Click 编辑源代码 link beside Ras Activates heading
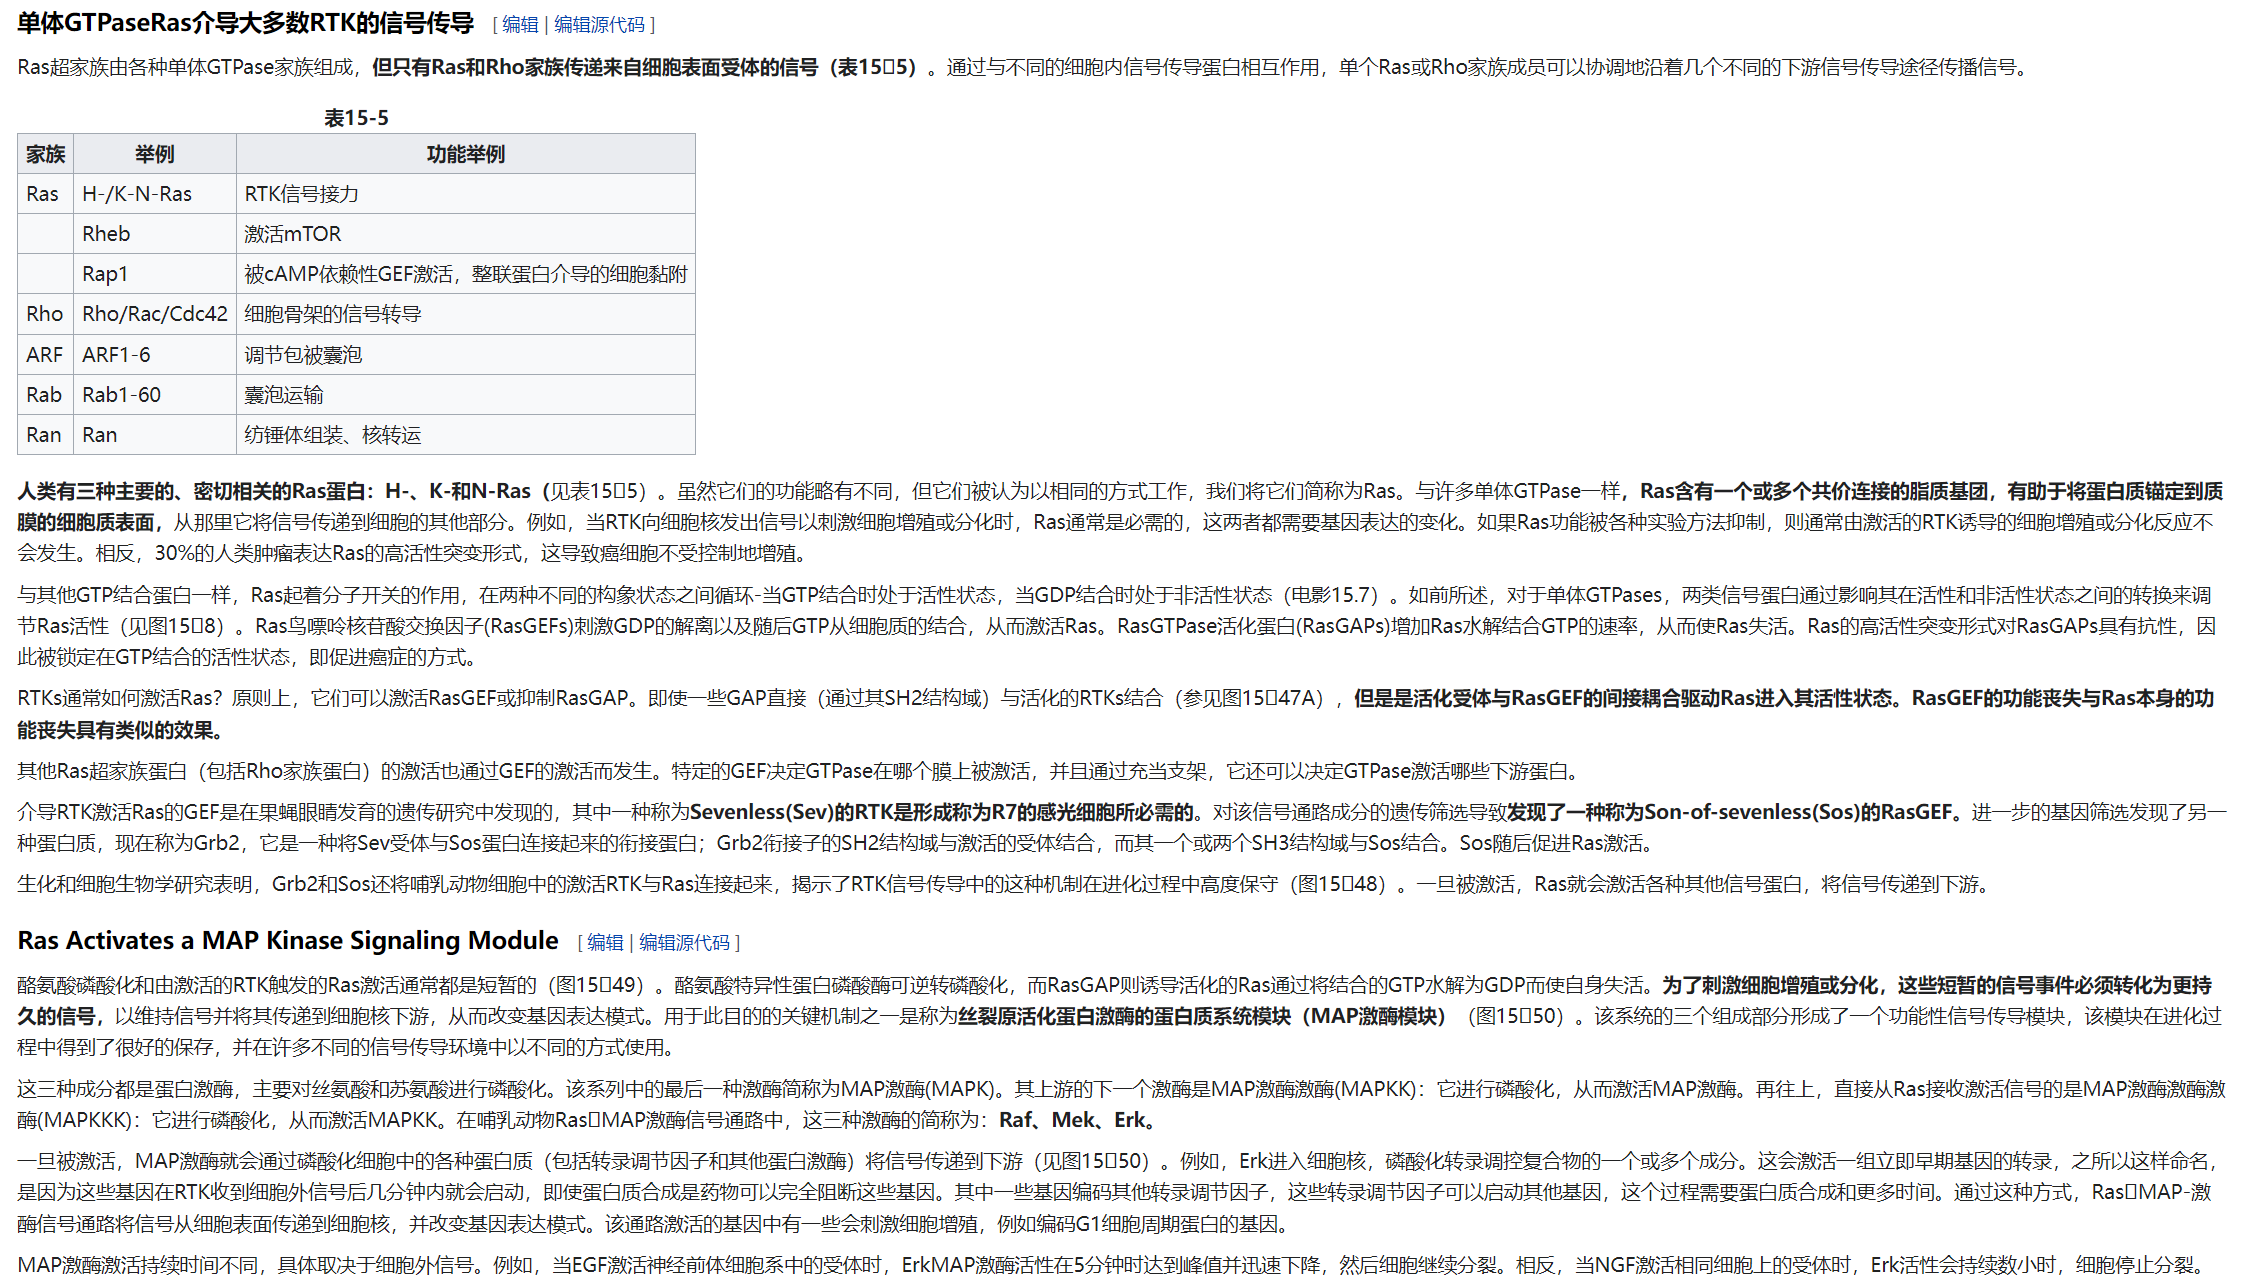This screenshot has height=1280, width=2242. [x=684, y=942]
